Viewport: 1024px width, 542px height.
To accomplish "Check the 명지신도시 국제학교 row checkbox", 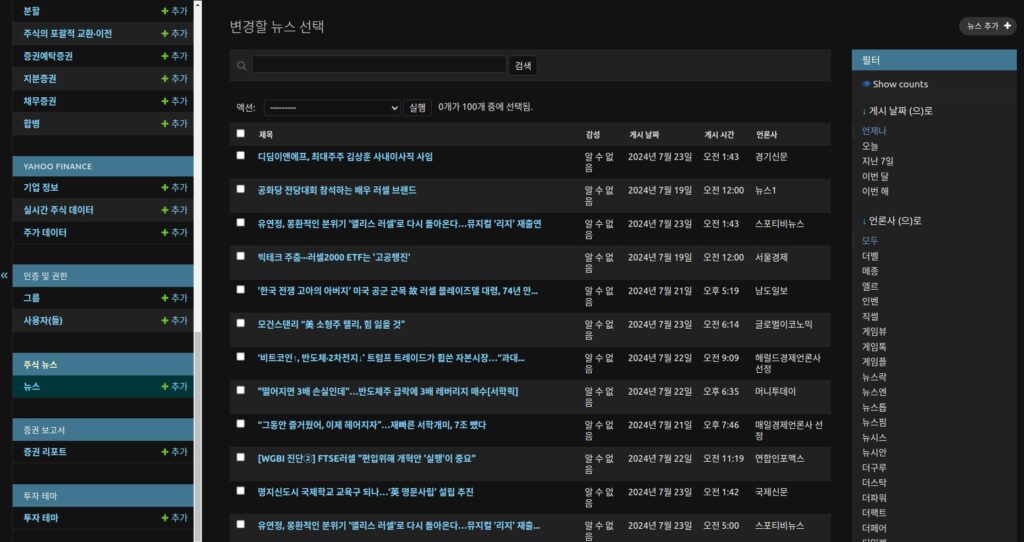I will [x=240, y=490].
